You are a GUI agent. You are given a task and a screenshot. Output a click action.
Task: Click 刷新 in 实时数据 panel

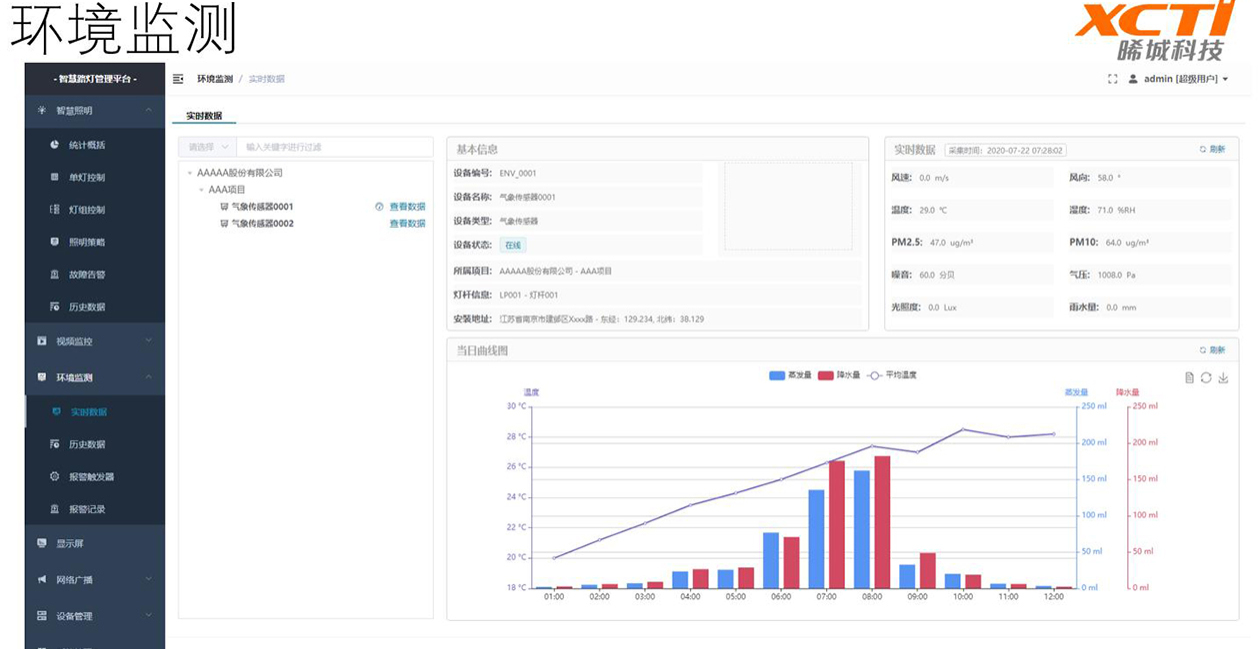(x=1211, y=149)
